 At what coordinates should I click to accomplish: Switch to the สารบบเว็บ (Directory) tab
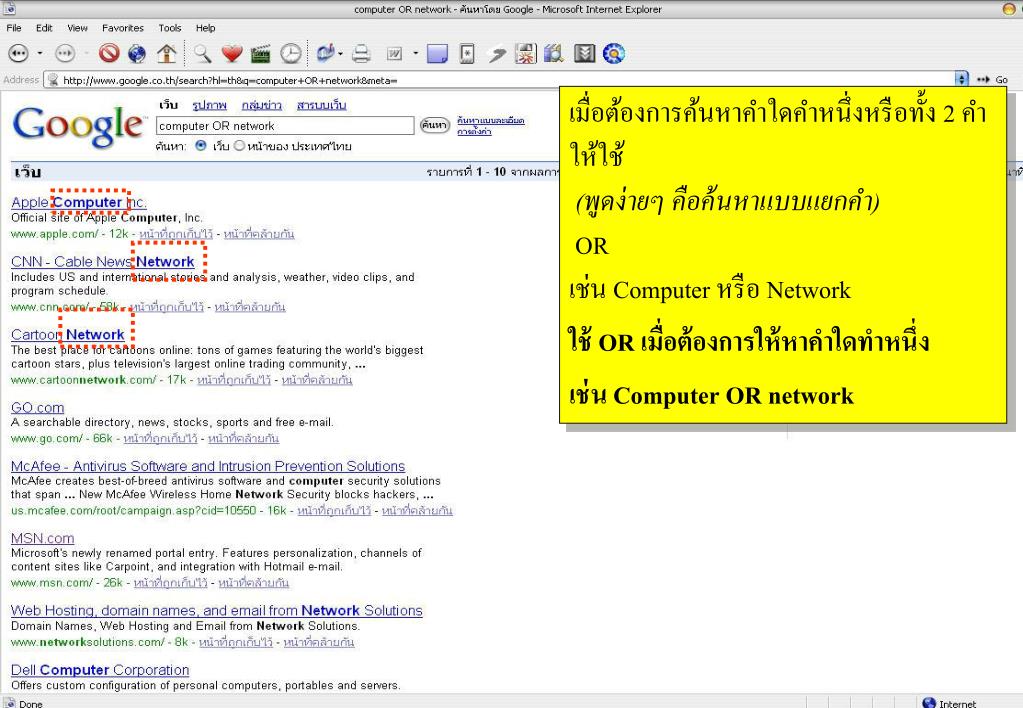click(322, 105)
